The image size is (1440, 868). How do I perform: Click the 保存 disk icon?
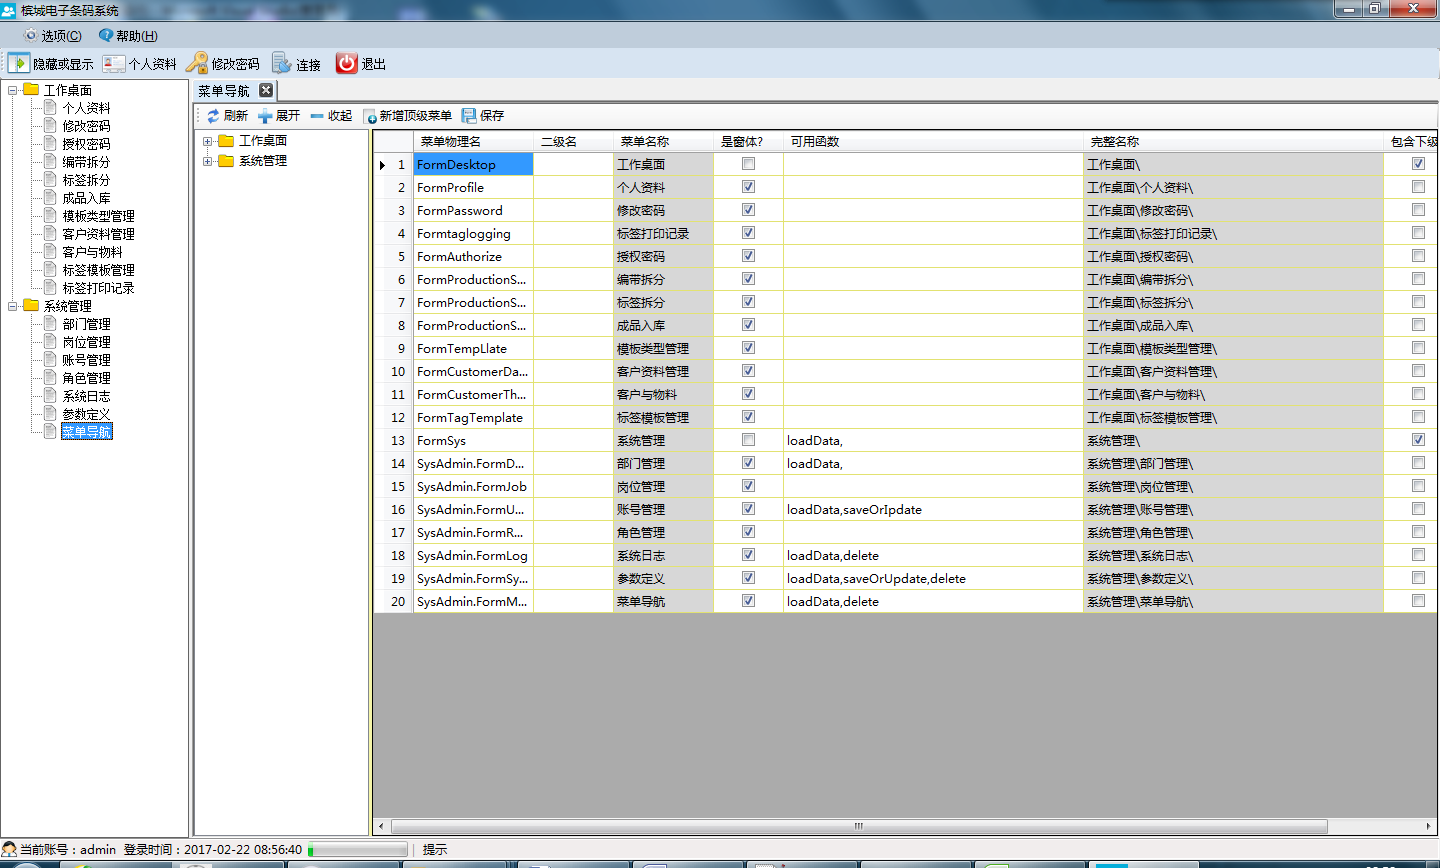pos(469,116)
